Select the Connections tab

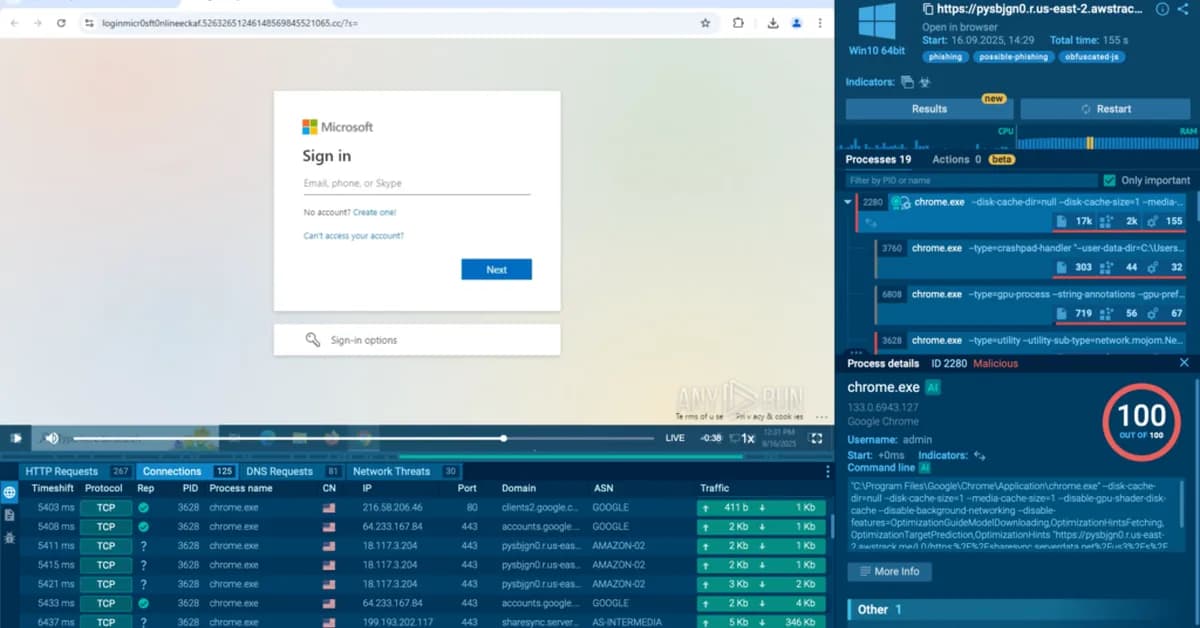click(187, 471)
